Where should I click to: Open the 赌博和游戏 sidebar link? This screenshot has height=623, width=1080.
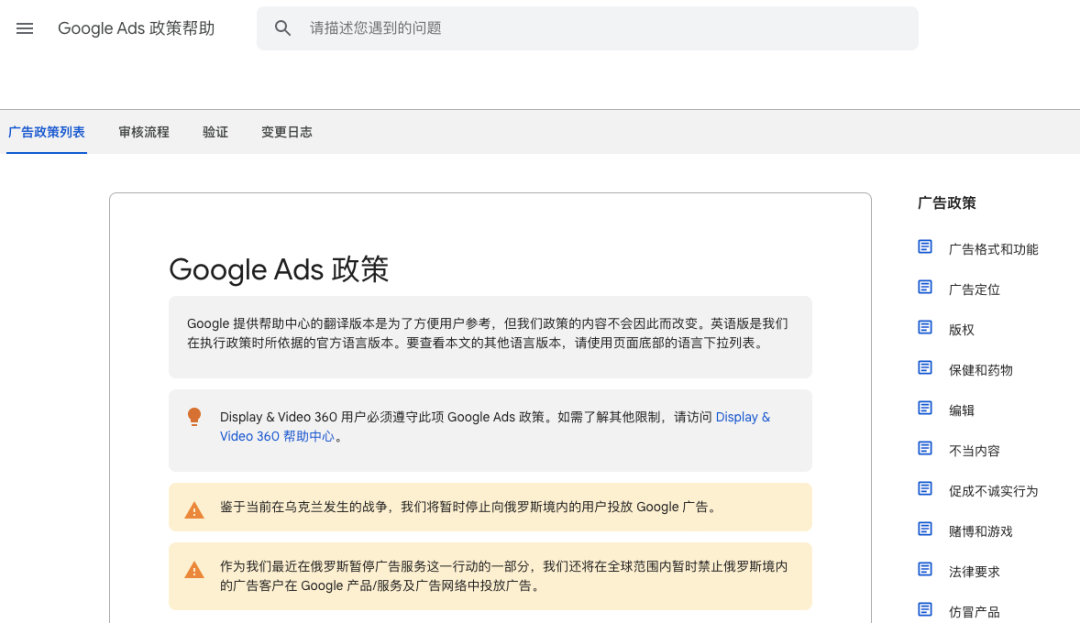click(981, 531)
